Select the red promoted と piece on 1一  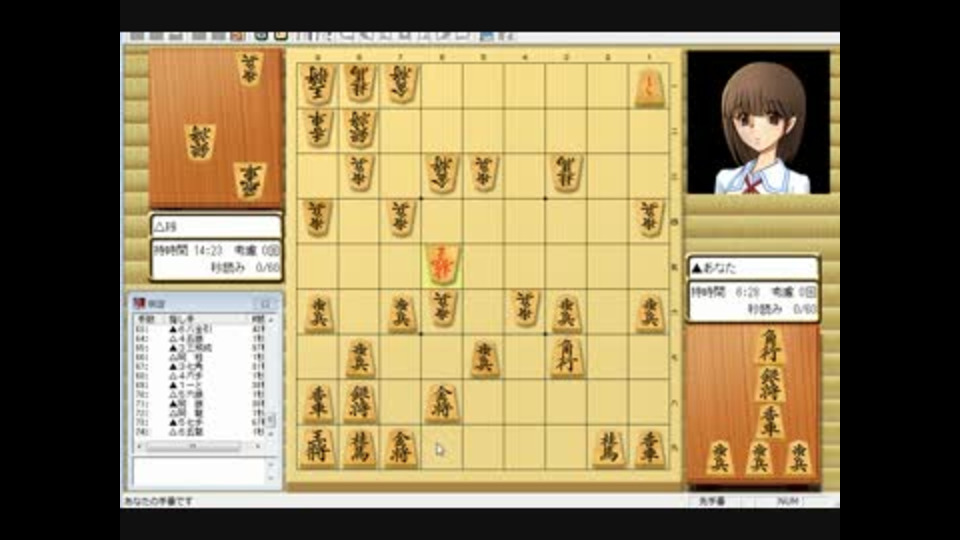pos(649,87)
